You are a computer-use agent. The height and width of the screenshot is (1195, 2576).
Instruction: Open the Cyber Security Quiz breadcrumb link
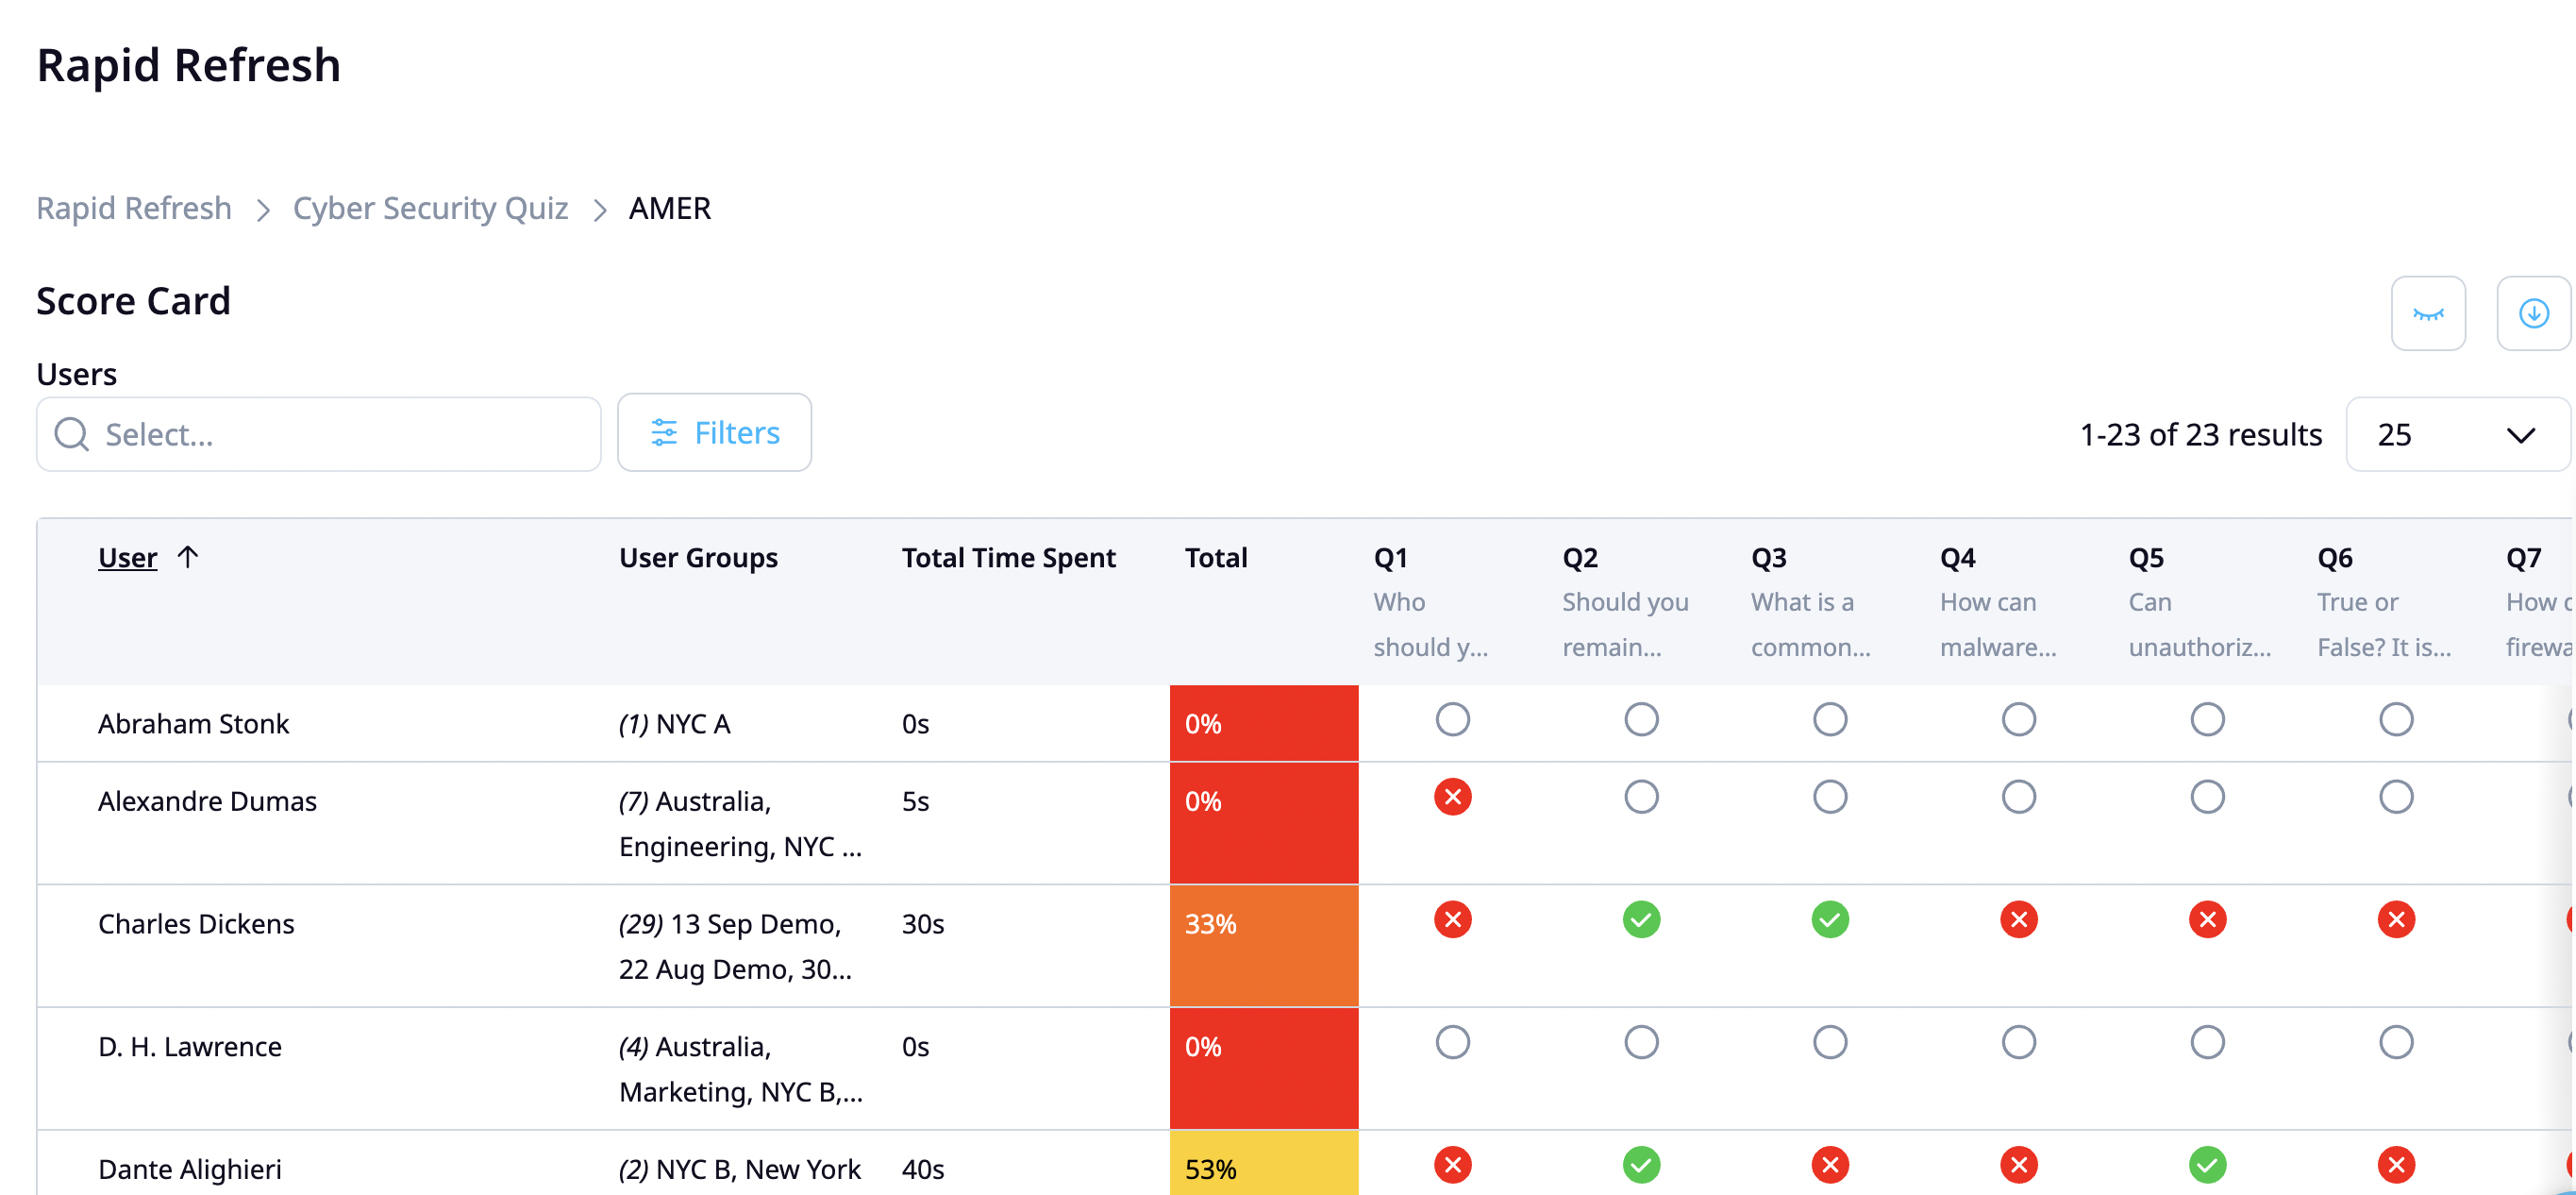tap(430, 208)
